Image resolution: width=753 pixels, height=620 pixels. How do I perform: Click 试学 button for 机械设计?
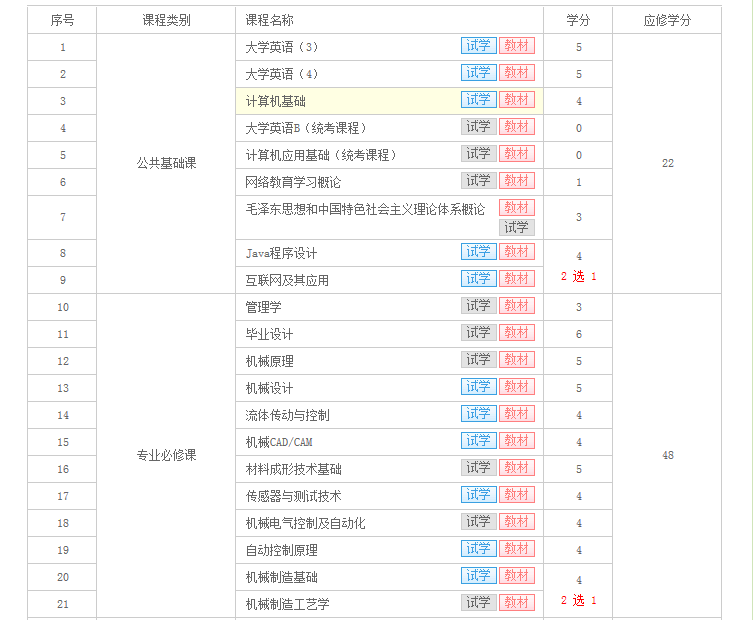click(478, 387)
